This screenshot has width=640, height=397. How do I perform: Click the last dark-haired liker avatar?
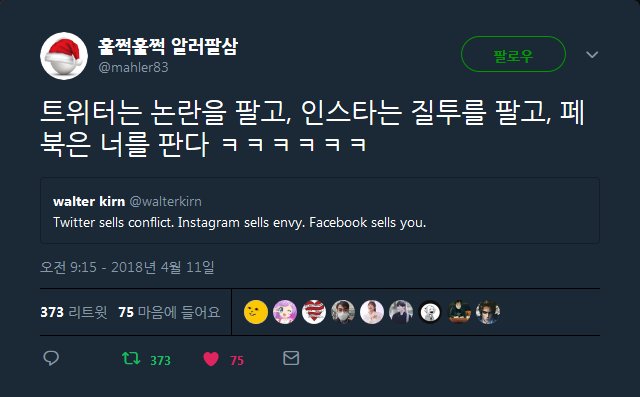click(488, 312)
